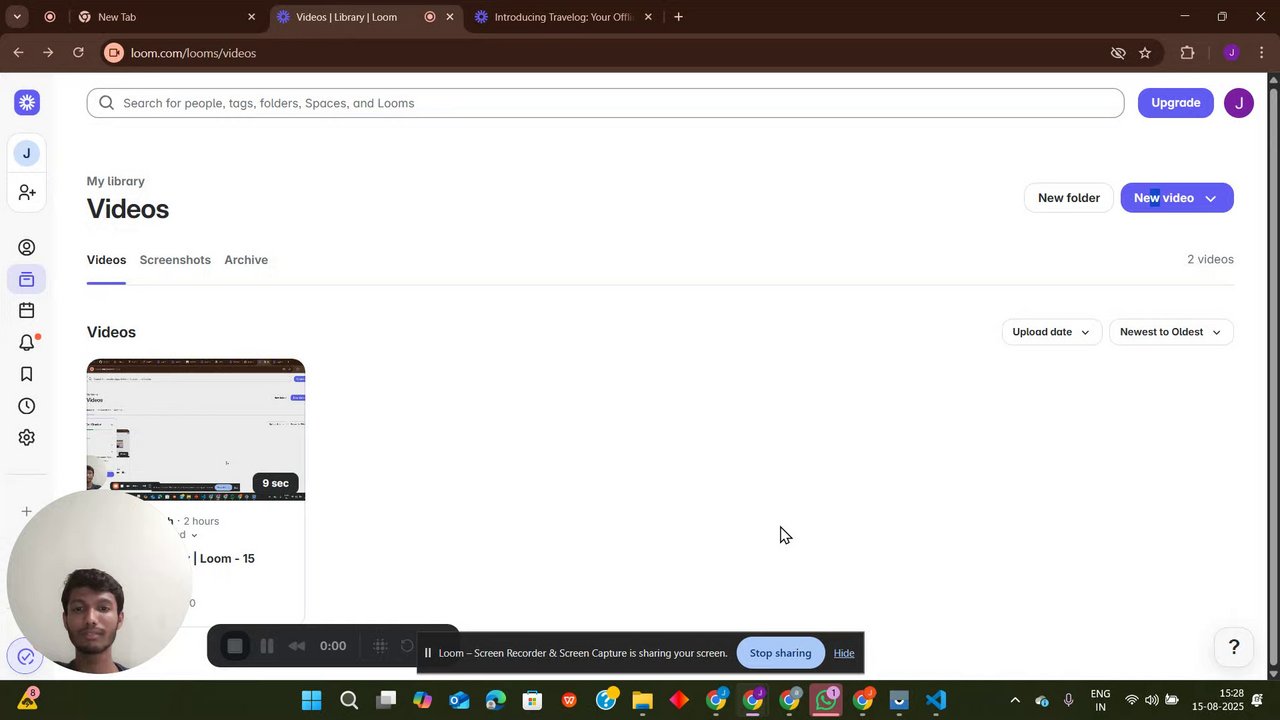The height and width of the screenshot is (720, 1280).
Task: Close the New Tab browser tab
Action: [251, 17]
